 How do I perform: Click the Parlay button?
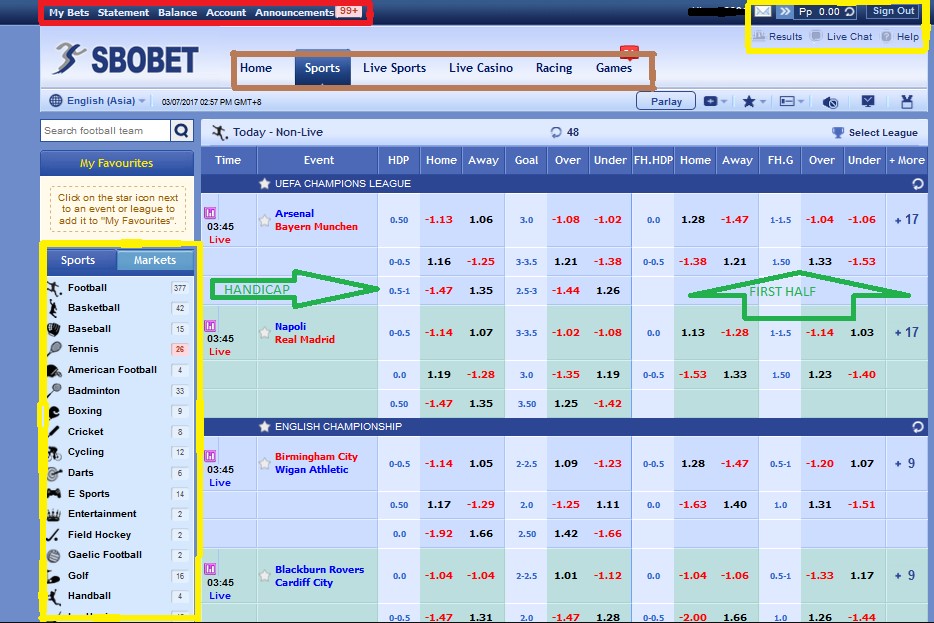coord(666,101)
